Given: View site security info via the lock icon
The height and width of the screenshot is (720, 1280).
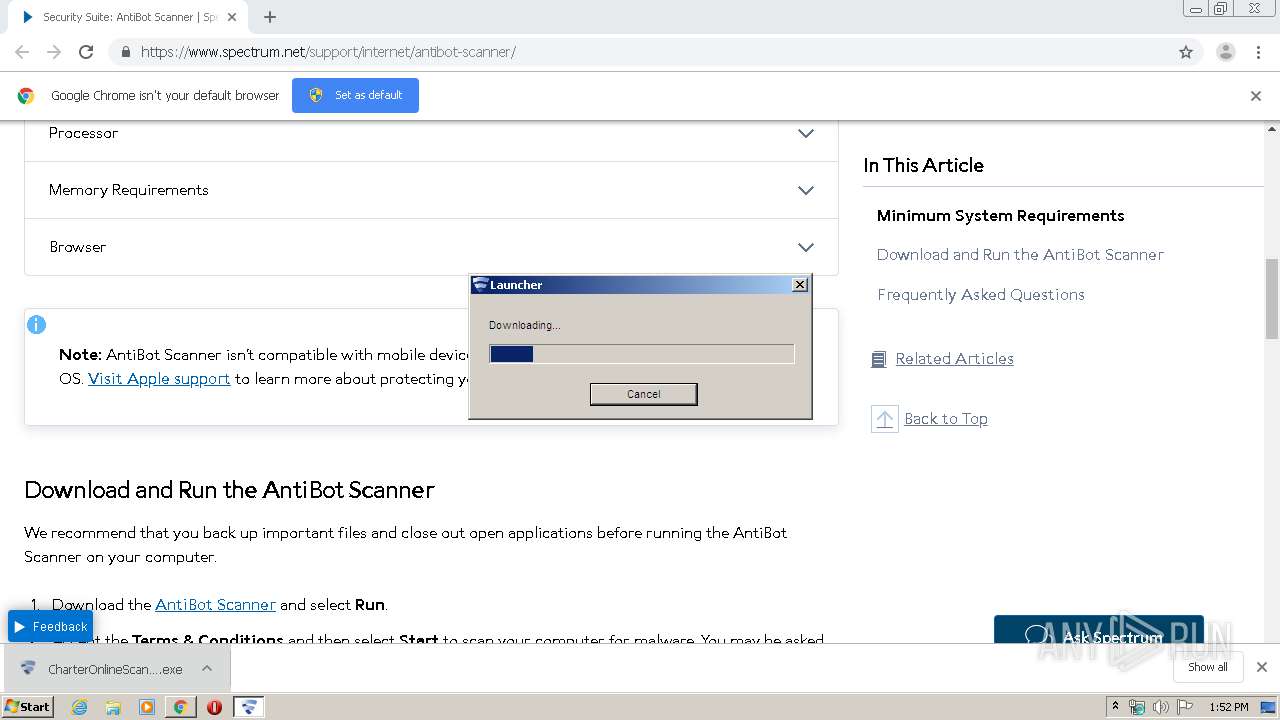Looking at the screenshot, I should [125, 52].
